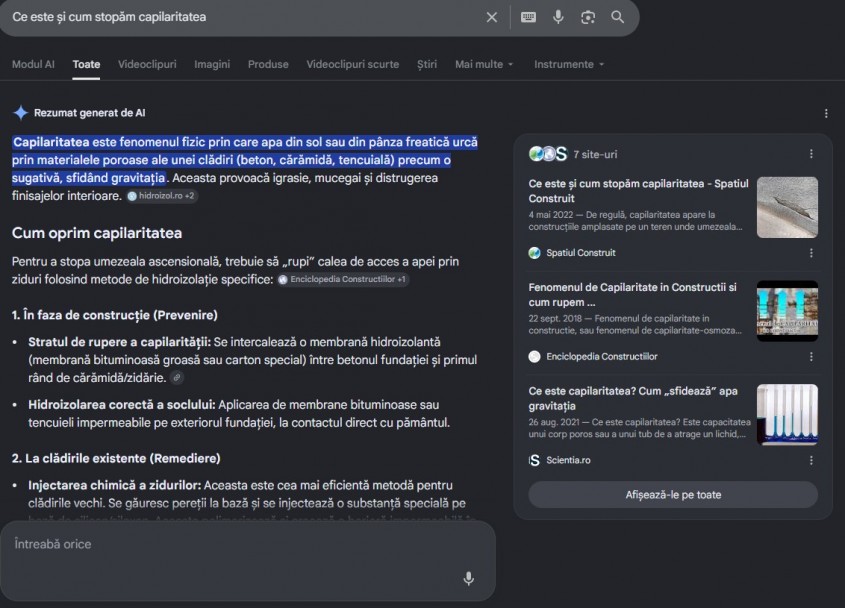Image resolution: width=845 pixels, height=608 pixels.
Task: Open the three-dot menu of the 7 site-uri panel
Action: (x=811, y=154)
